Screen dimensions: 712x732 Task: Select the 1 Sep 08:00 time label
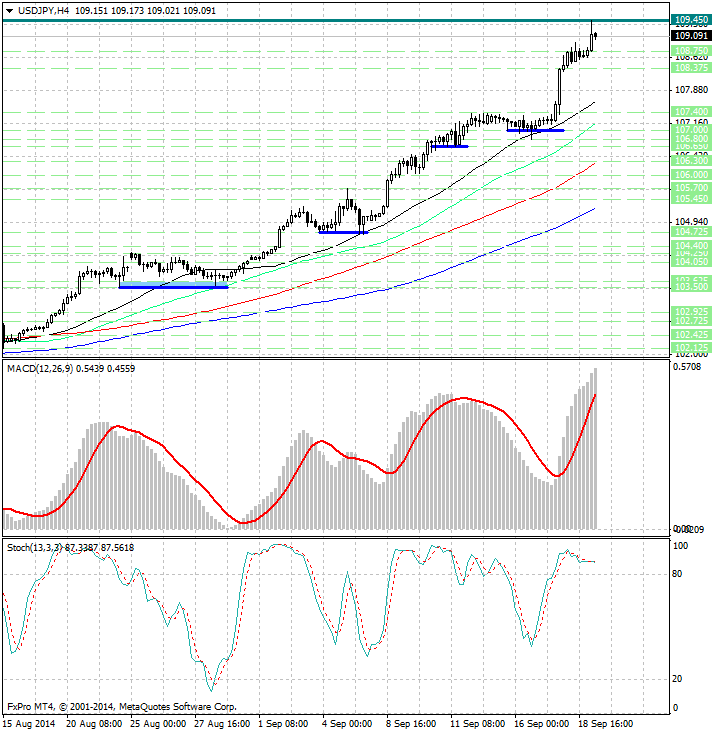click(x=283, y=724)
